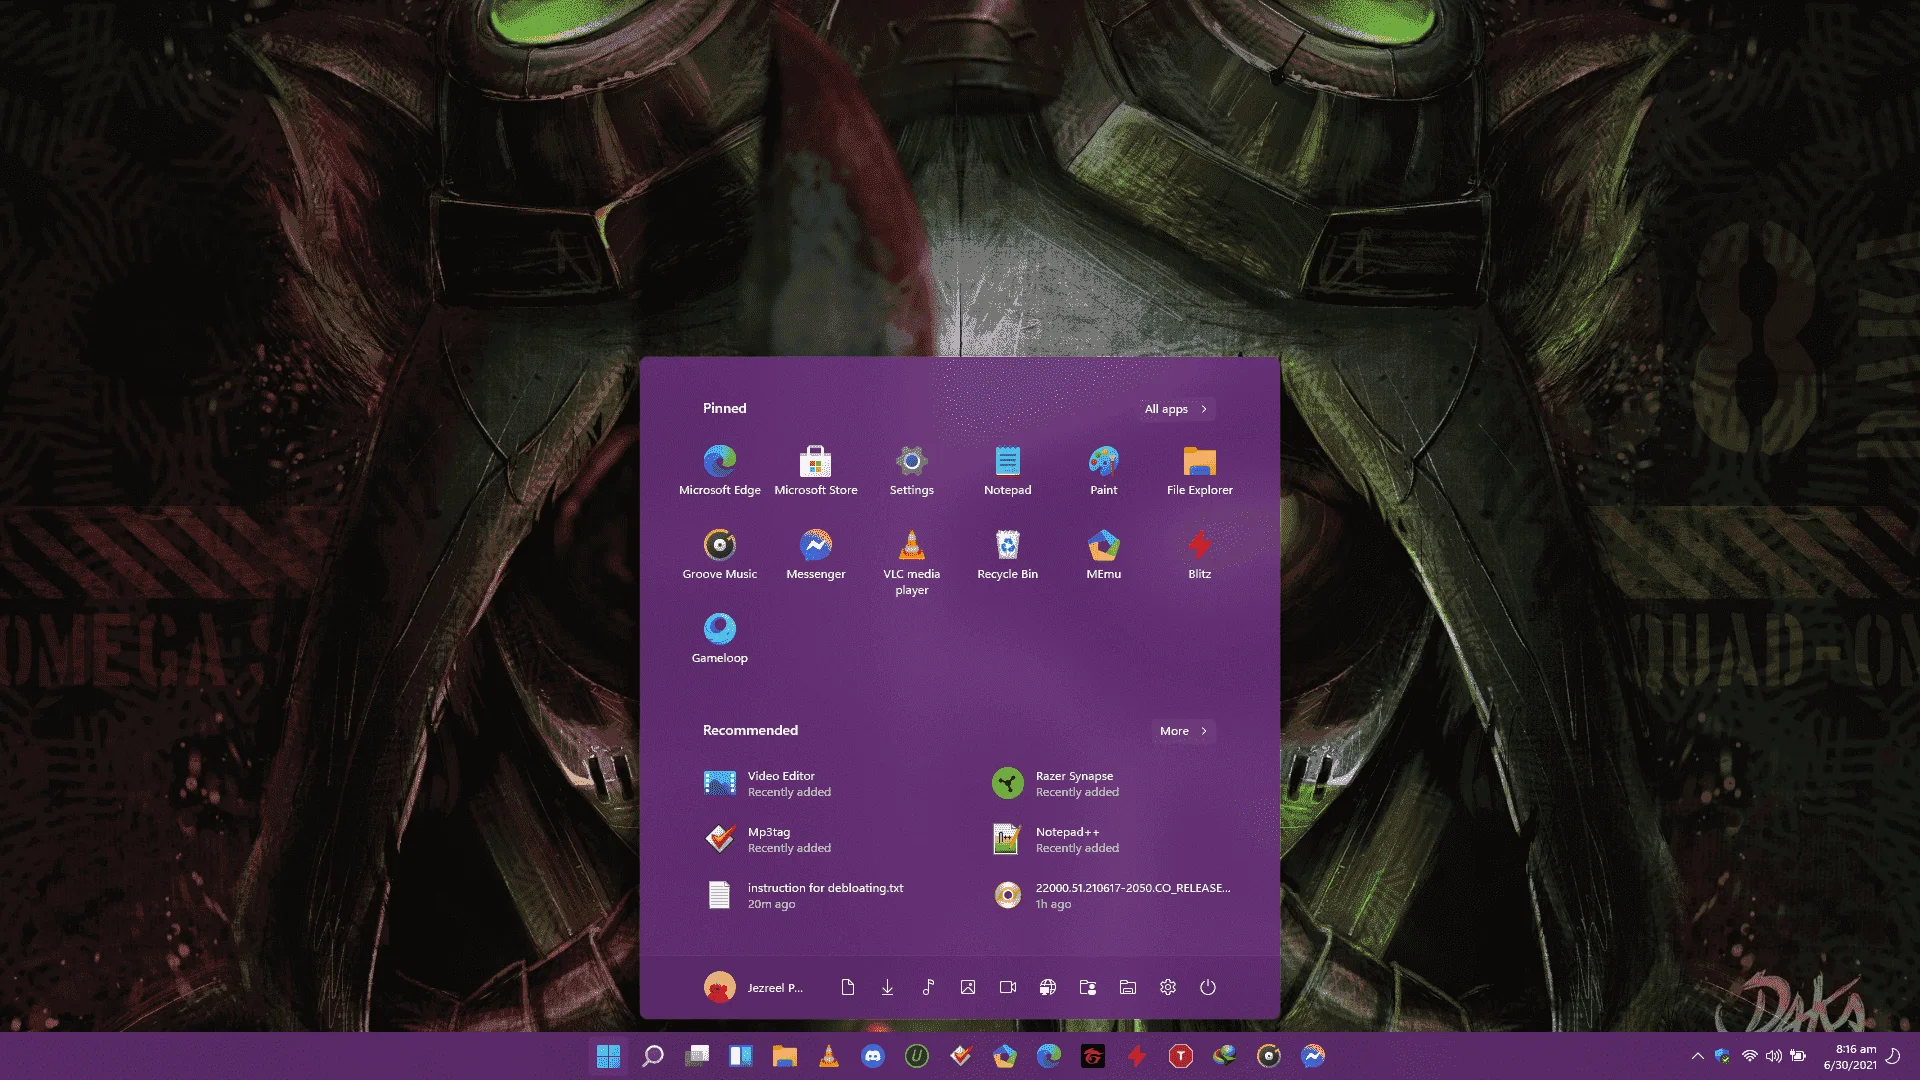
Task: Open the Downloads folder icon in Start footer
Action: [x=888, y=988]
